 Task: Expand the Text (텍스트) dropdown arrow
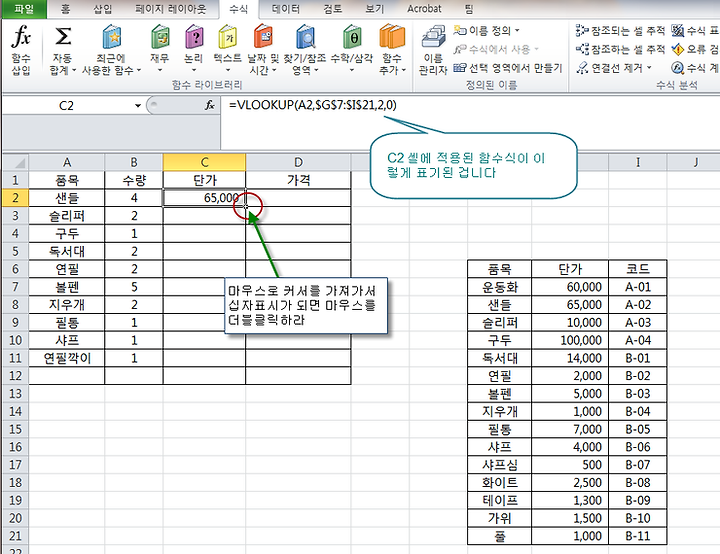click(228, 70)
